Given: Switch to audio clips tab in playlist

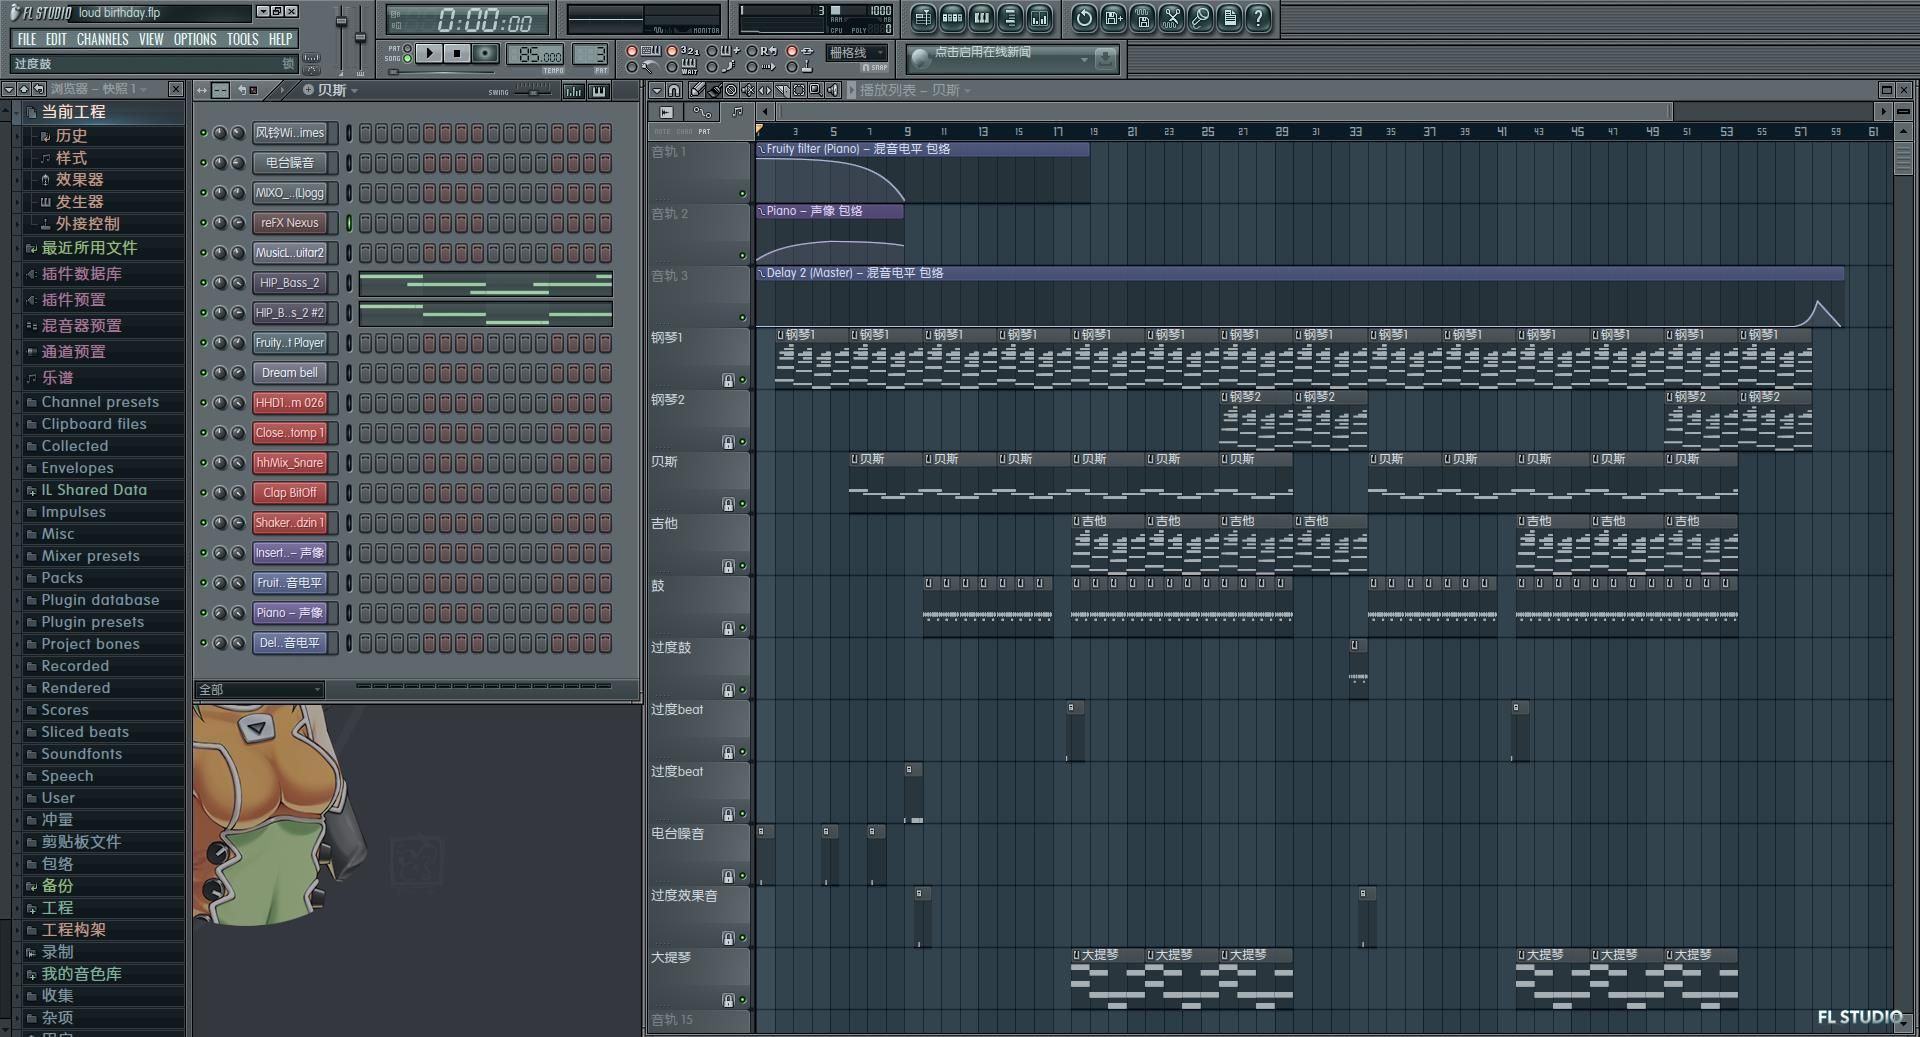Looking at the screenshot, I should click(x=666, y=112).
